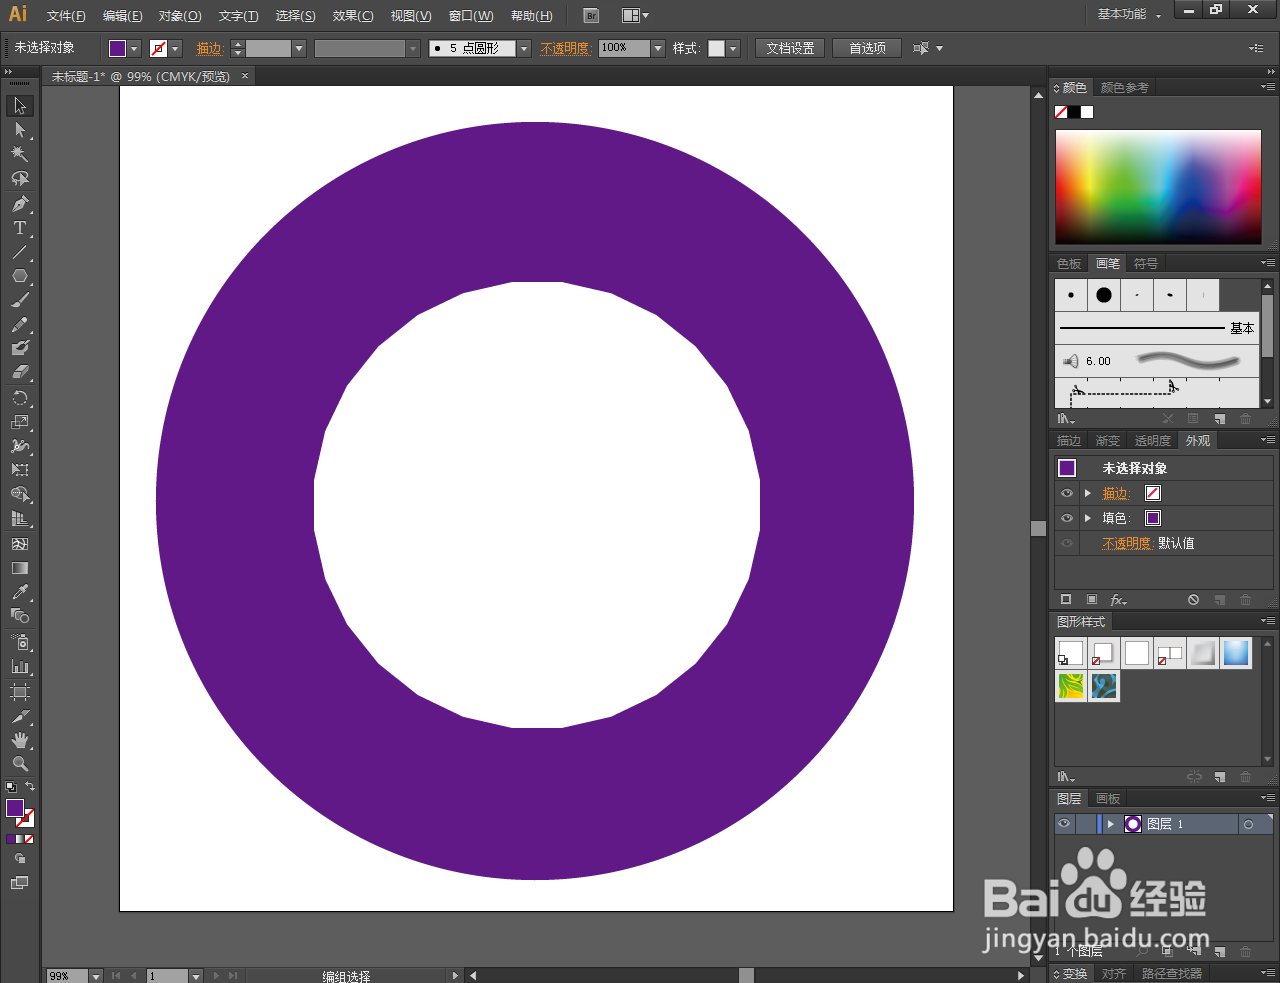
Task: Select the Artboard tool
Action: click(20, 692)
